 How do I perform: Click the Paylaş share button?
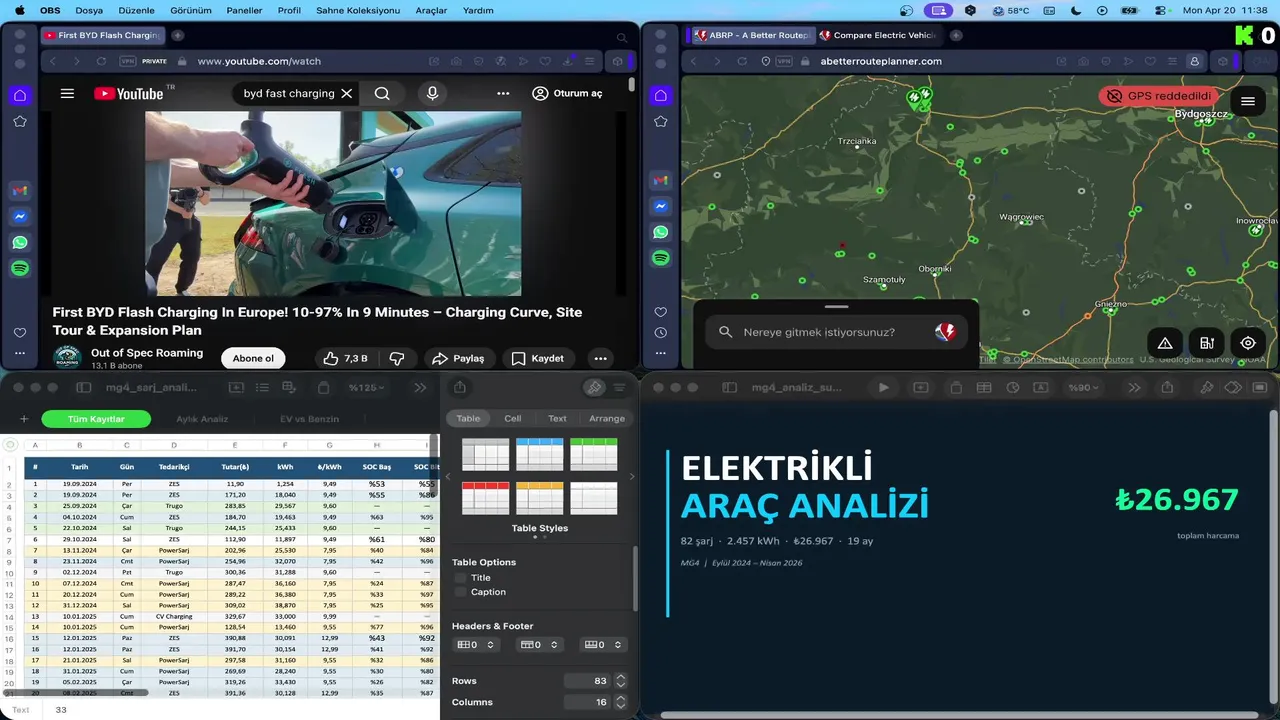(x=458, y=358)
